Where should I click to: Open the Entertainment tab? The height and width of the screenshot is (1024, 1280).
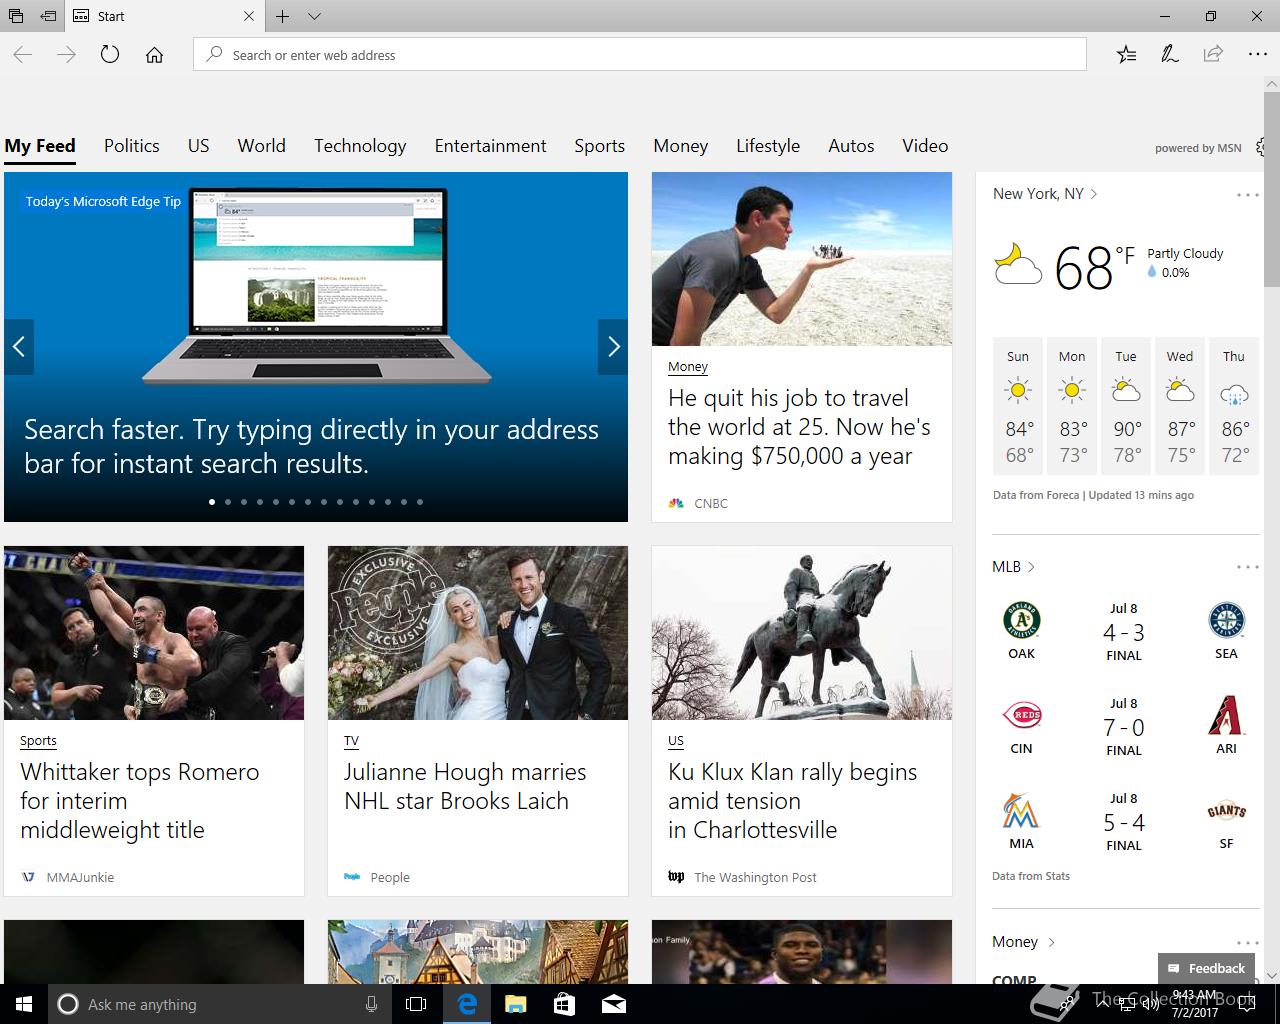(491, 146)
